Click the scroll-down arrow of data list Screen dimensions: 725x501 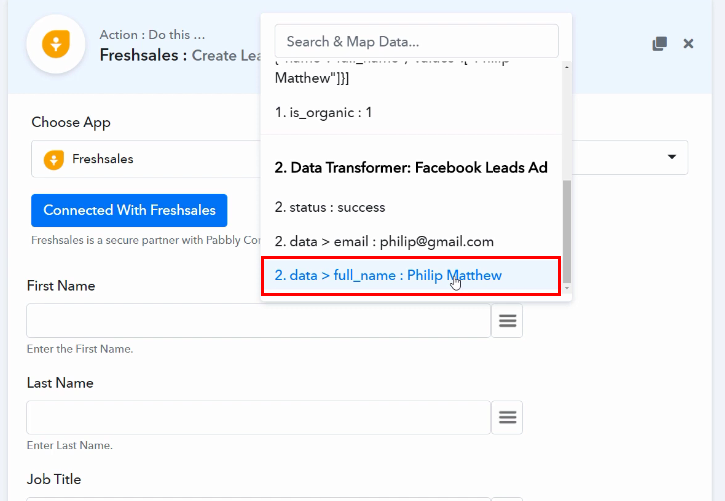[x=567, y=288]
